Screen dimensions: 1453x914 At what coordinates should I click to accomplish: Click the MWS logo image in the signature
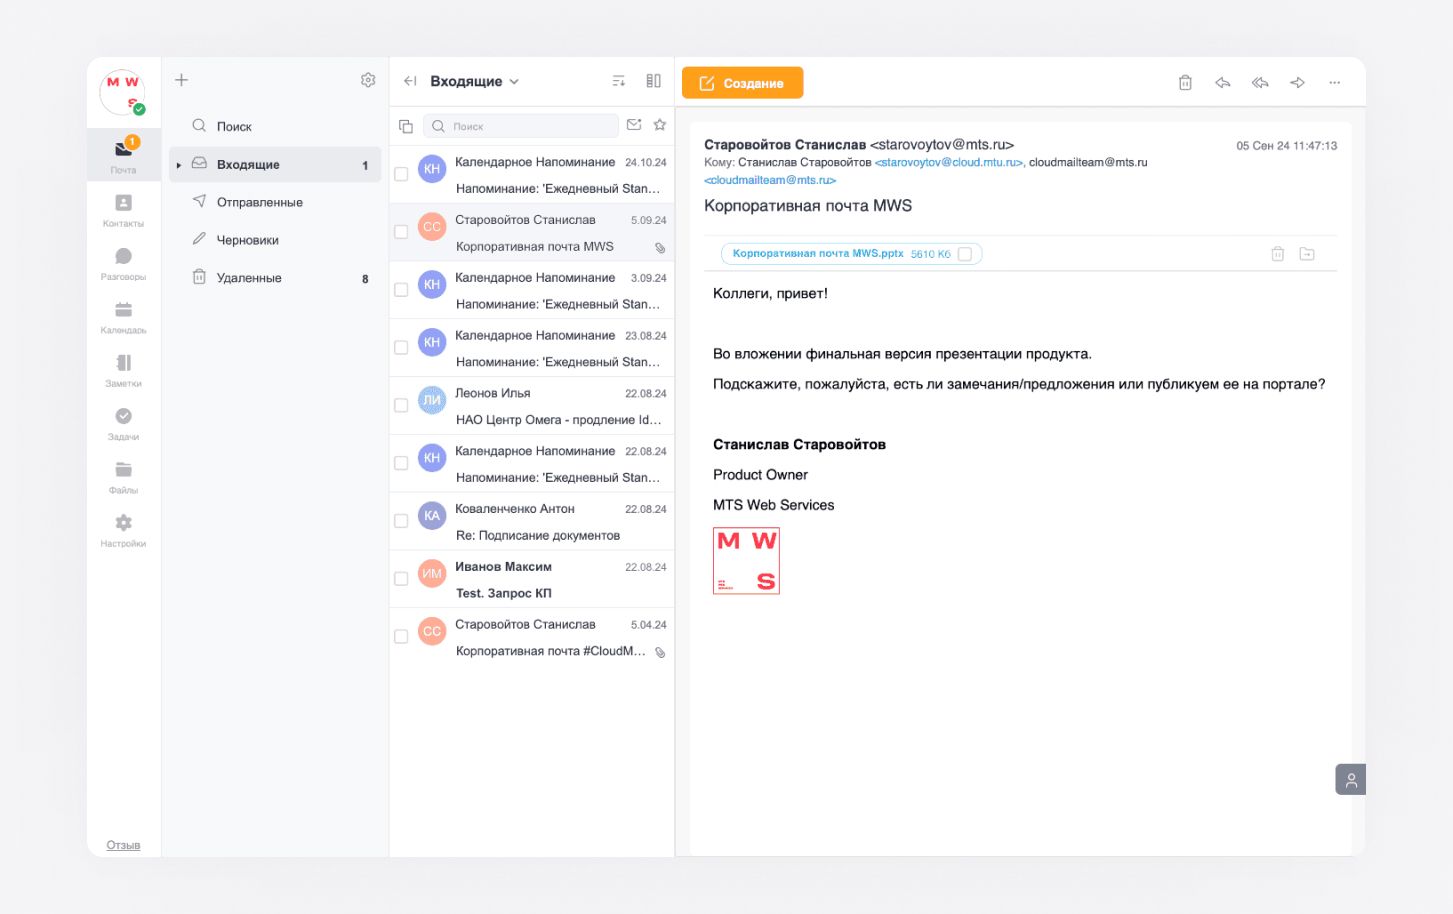click(x=746, y=561)
